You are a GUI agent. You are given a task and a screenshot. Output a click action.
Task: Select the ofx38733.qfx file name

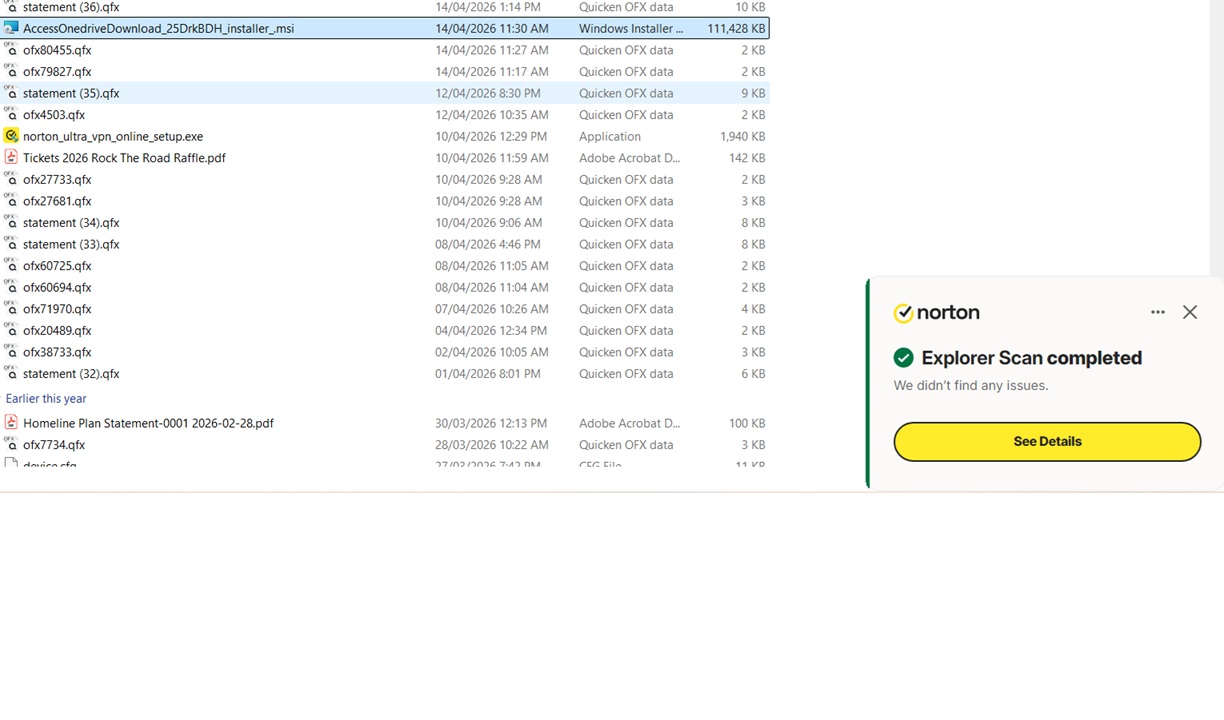57,352
